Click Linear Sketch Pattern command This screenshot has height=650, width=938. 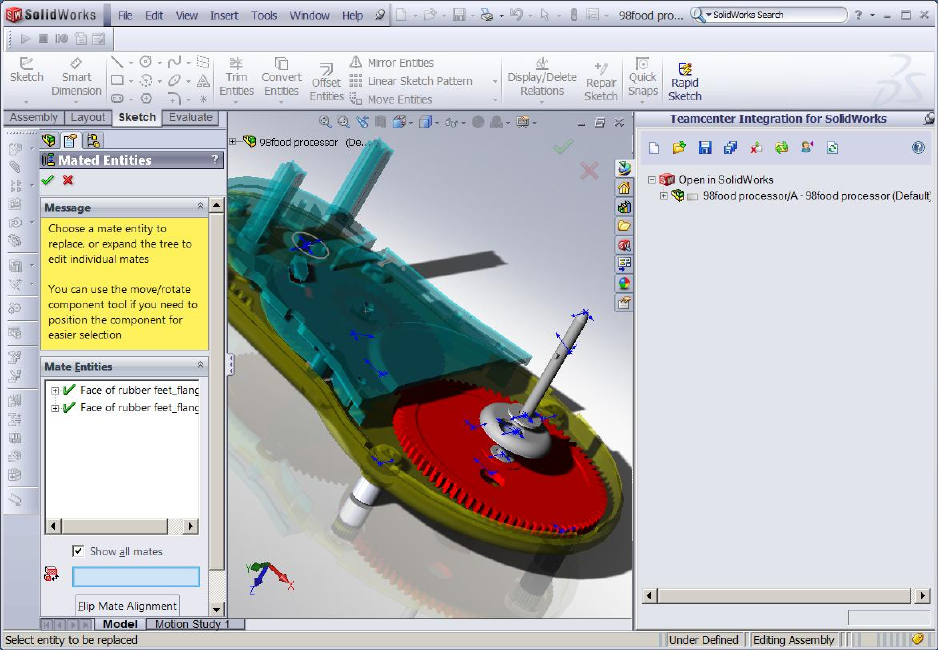[411, 81]
